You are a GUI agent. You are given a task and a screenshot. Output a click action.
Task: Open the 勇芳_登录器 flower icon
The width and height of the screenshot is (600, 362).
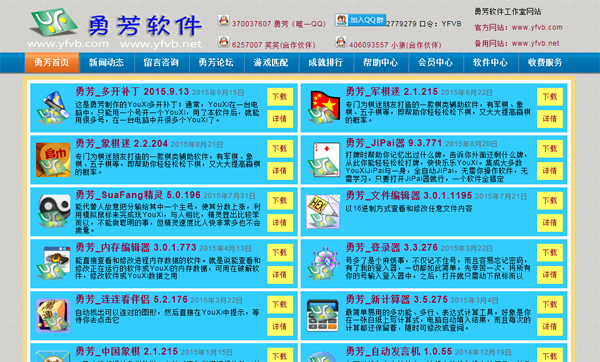pyautogui.click(x=324, y=263)
